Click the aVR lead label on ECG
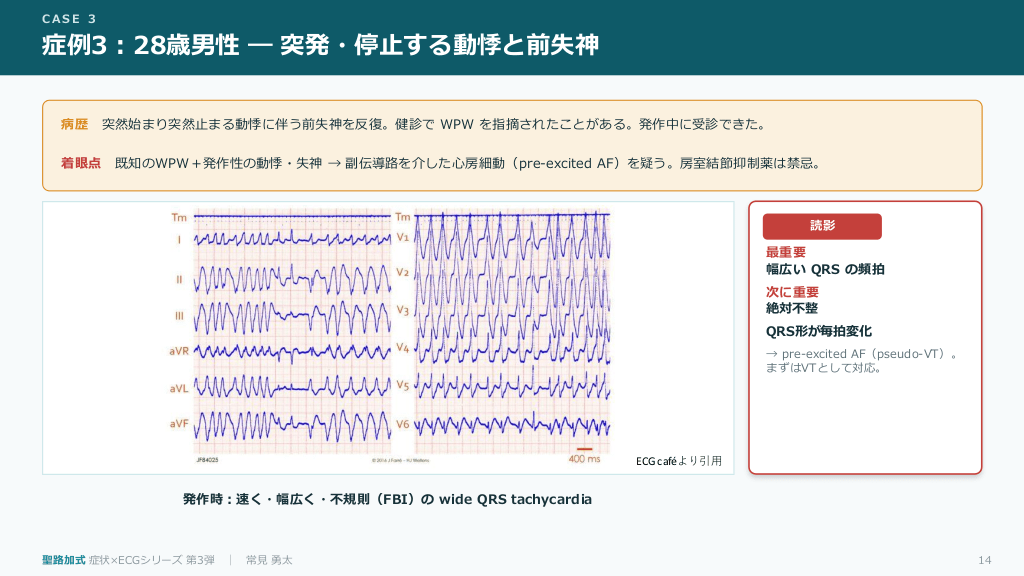 coord(179,351)
